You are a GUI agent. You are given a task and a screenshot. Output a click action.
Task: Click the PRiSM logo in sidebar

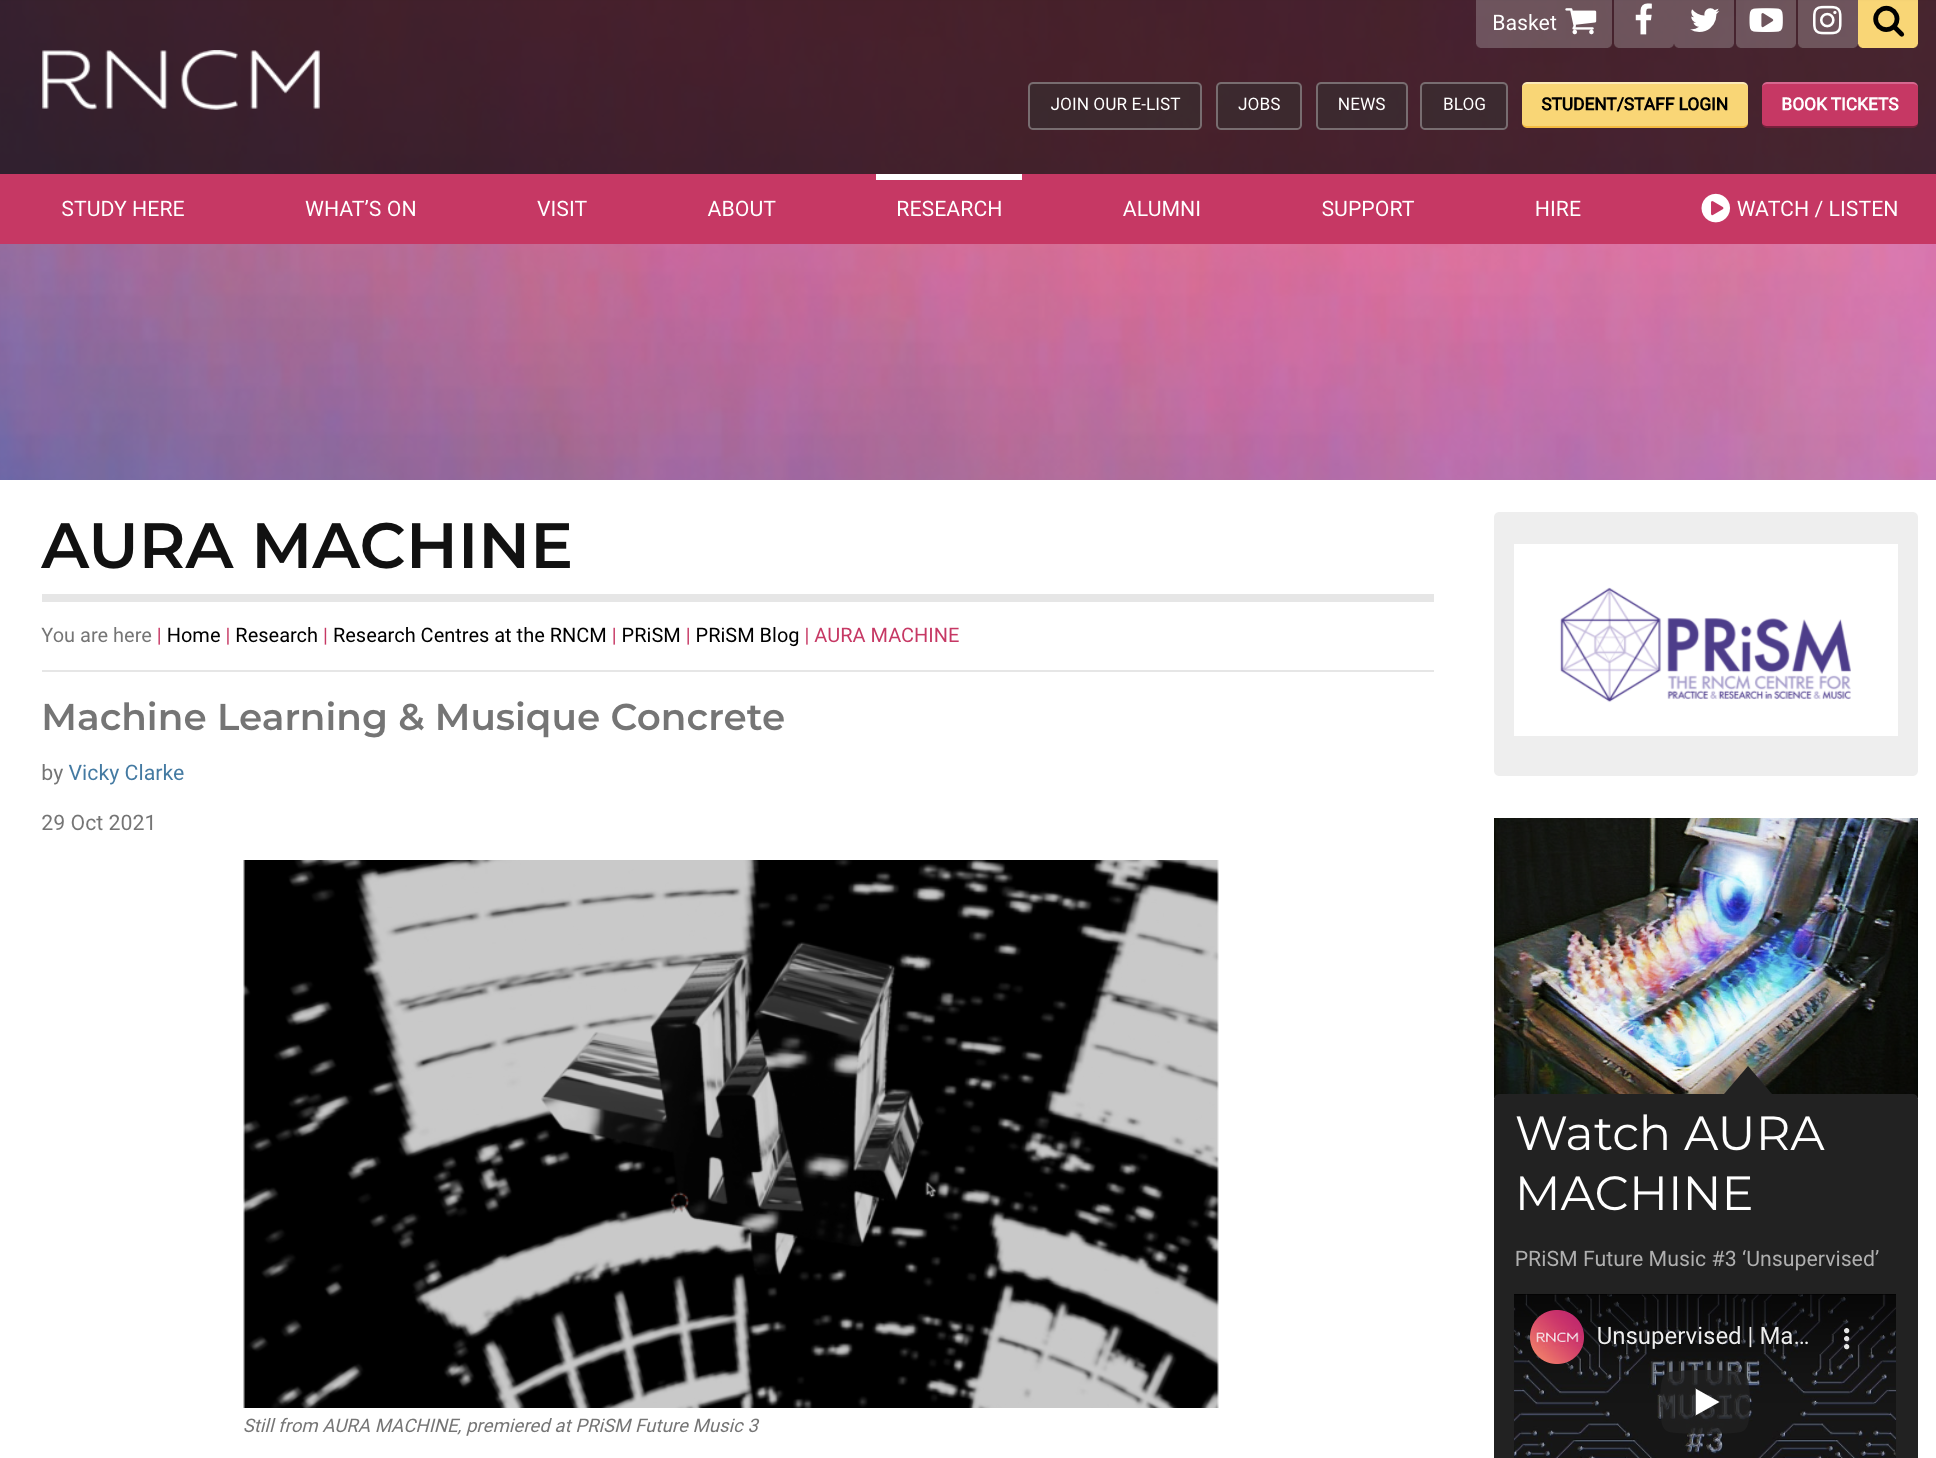tap(1705, 641)
